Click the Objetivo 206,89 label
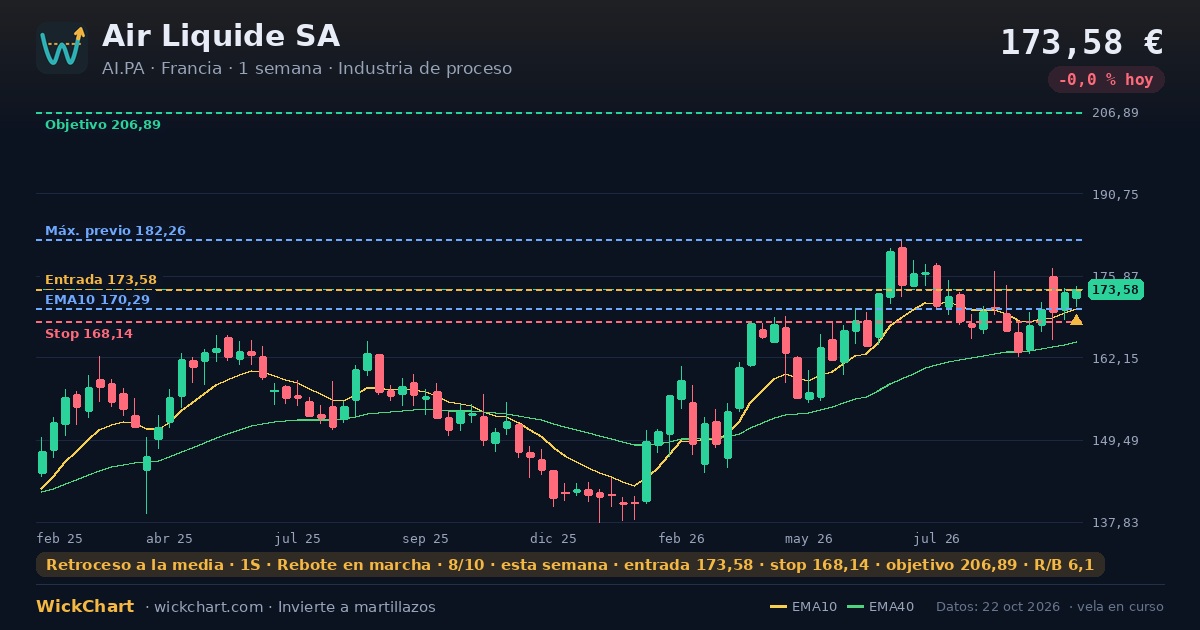The image size is (1200, 630). 102,125
